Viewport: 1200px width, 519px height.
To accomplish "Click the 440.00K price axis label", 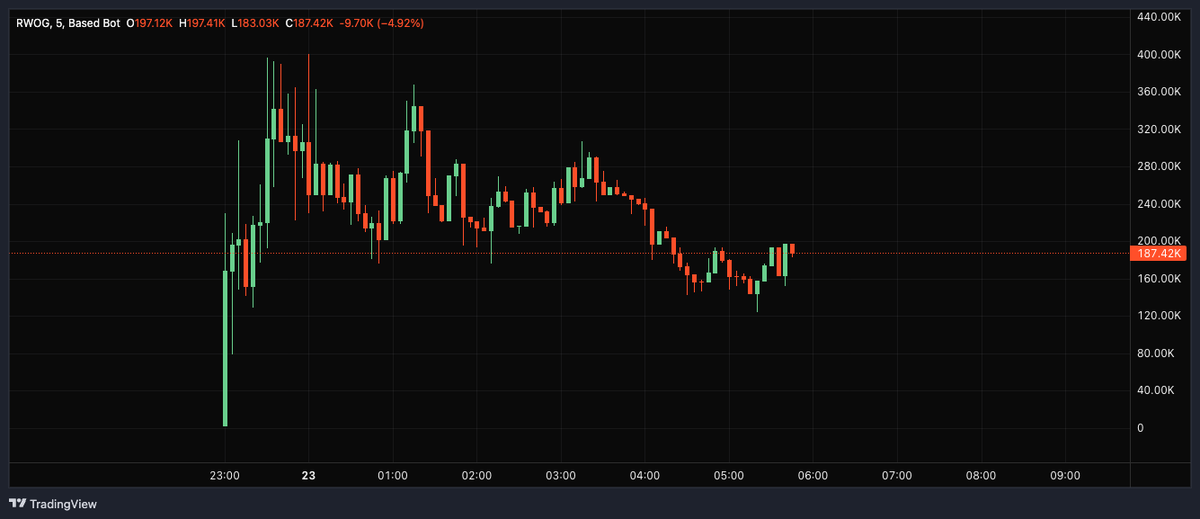I will pyautogui.click(x=1160, y=17).
